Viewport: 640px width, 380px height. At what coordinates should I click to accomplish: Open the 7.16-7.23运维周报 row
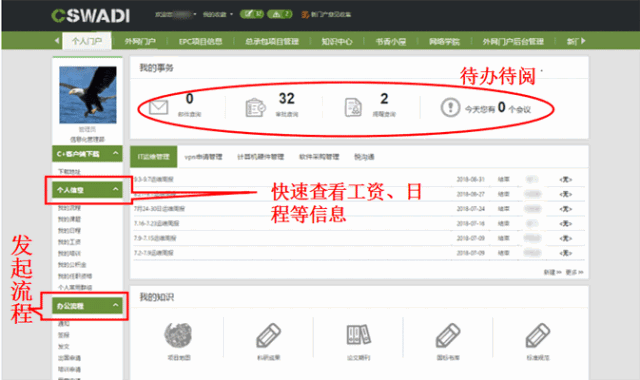coord(359,223)
